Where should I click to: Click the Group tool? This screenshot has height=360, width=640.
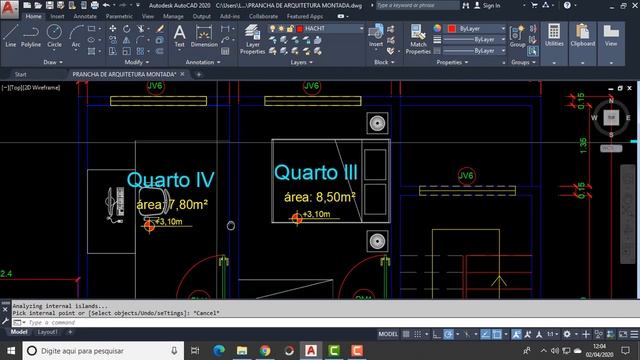pyautogui.click(x=517, y=36)
